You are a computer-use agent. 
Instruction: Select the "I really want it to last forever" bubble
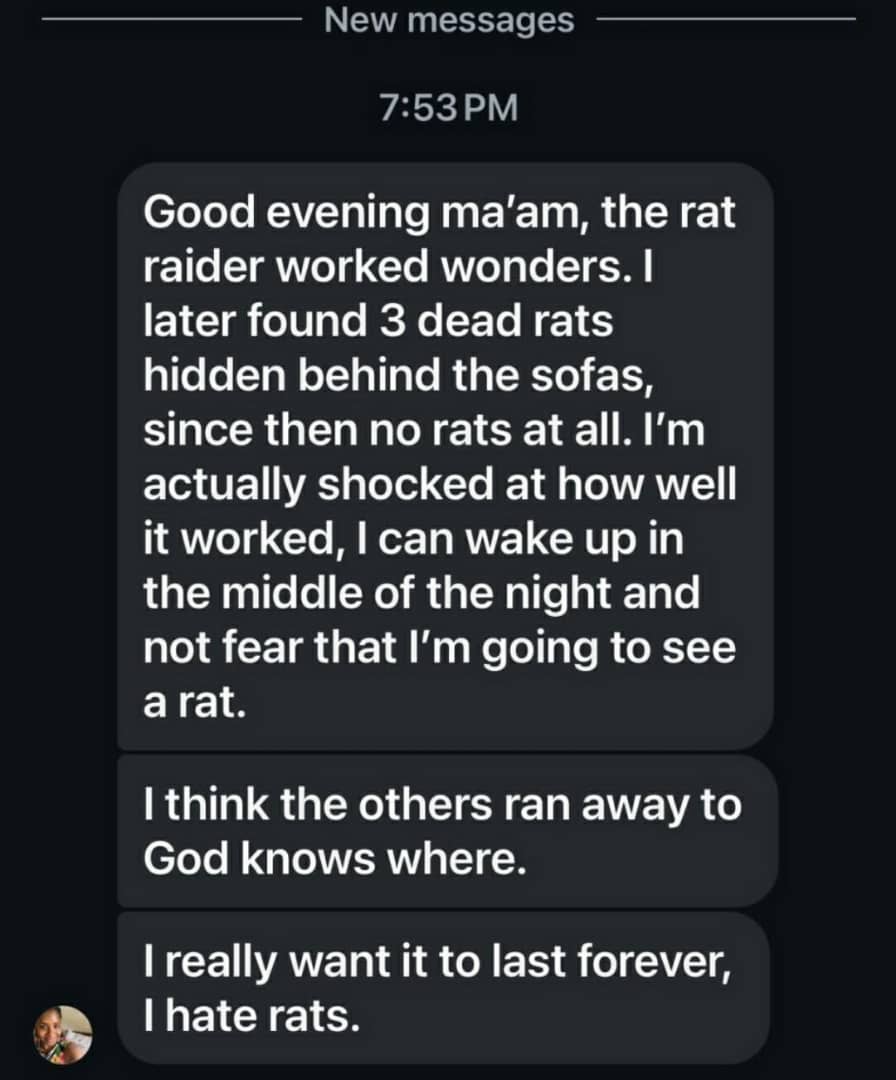[x=443, y=987]
